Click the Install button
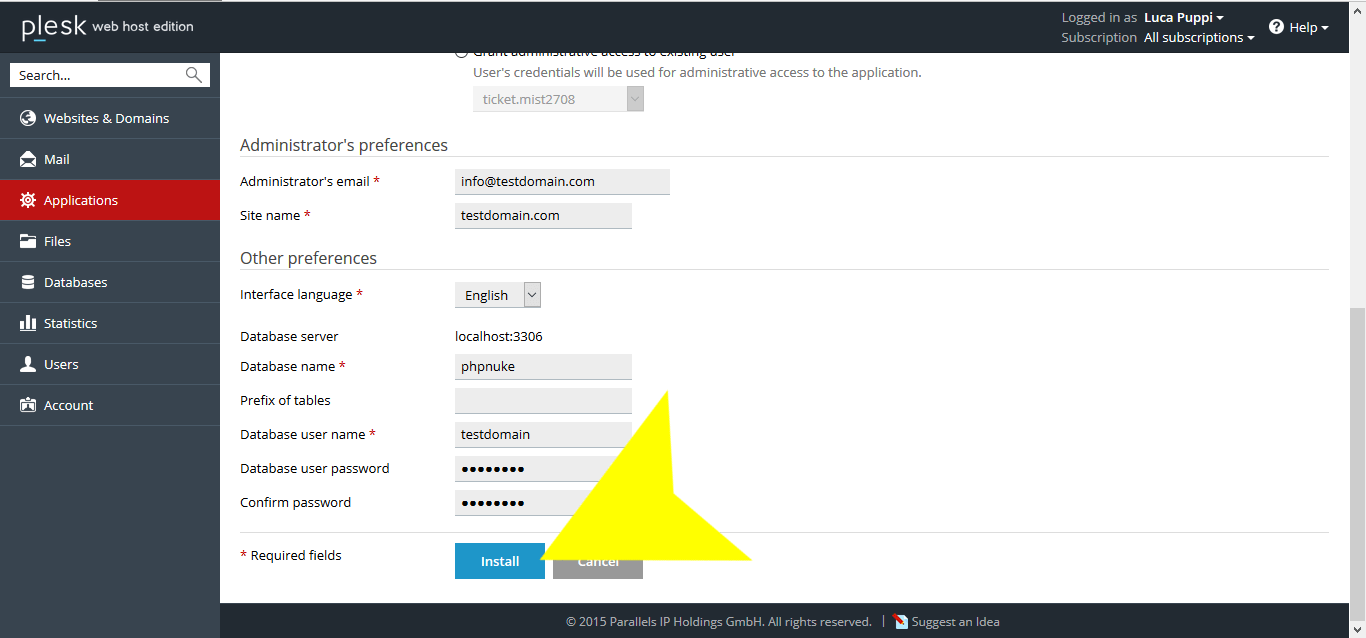The height and width of the screenshot is (638, 1366). [x=500, y=561]
